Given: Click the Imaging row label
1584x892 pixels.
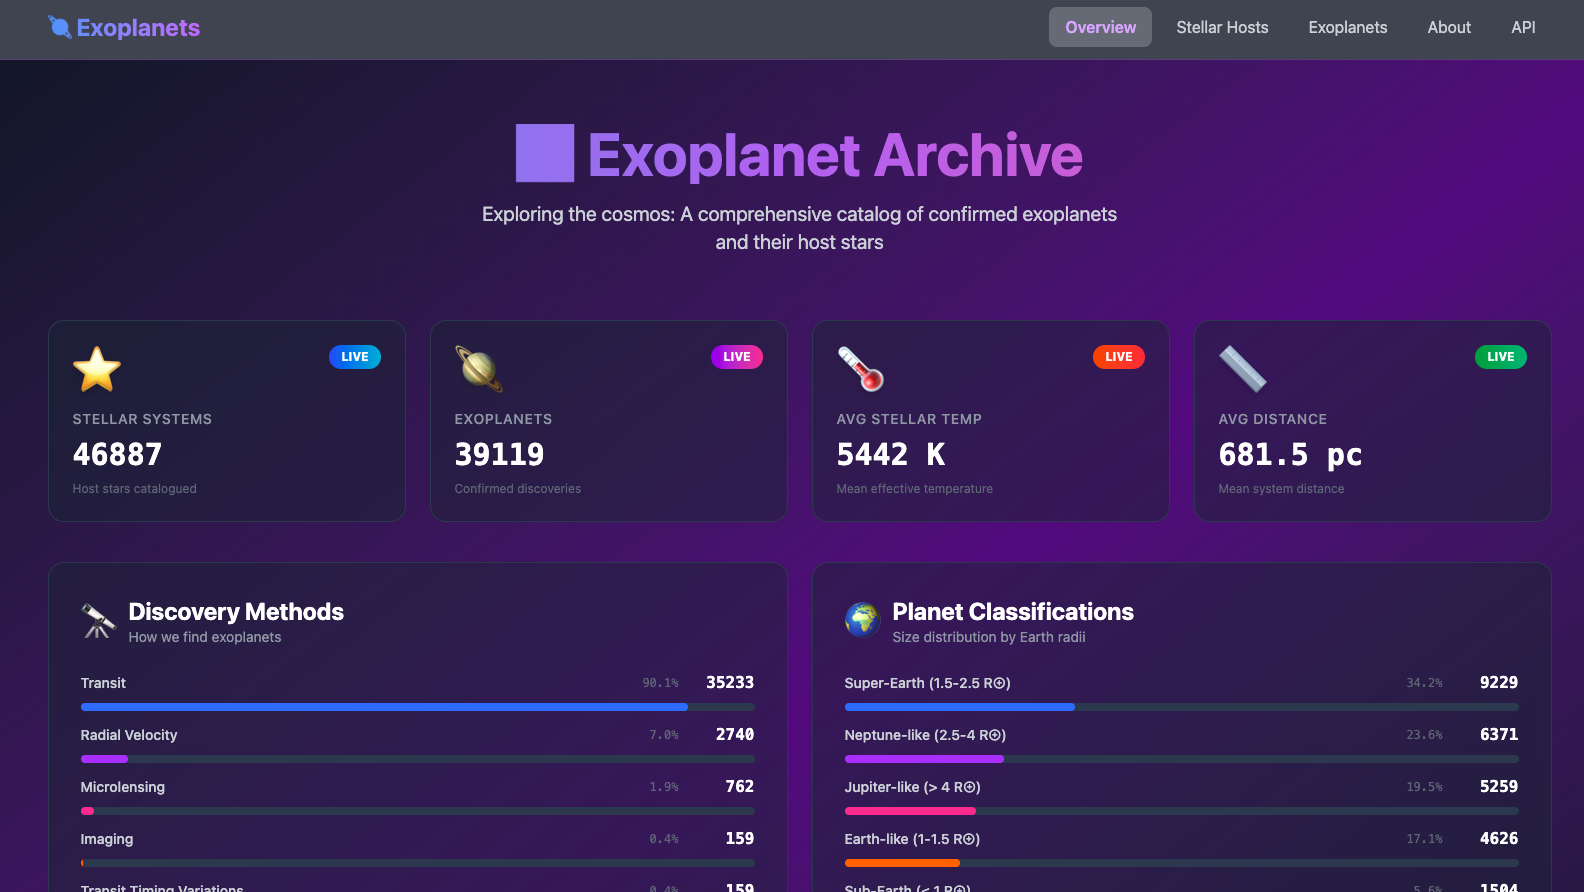Looking at the screenshot, I should click(107, 839).
